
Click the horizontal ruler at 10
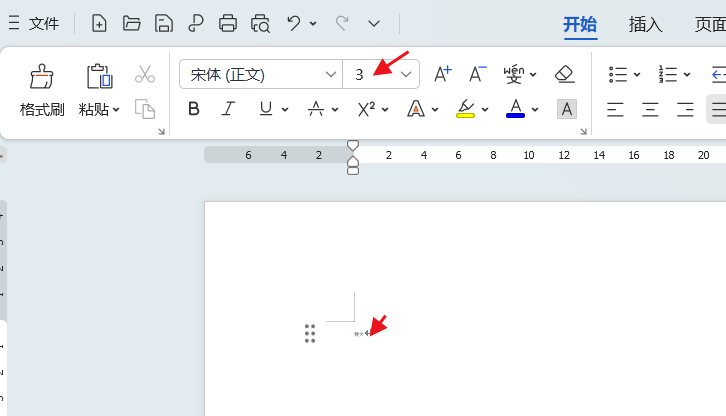click(x=529, y=155)
